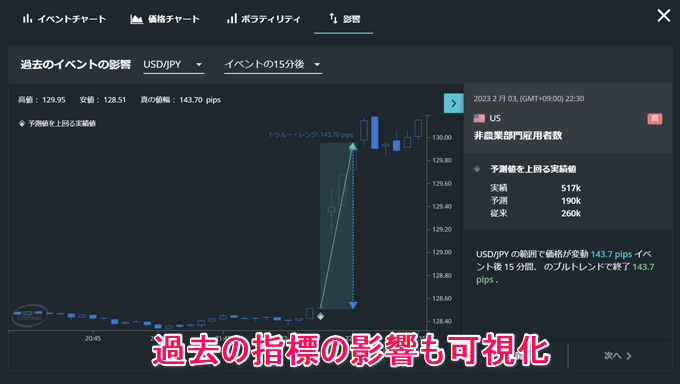The width and height of the screenshot is (680, 384).
Task: Click the event date 2023 2月 03 22:30
Action: click(529, 98)
